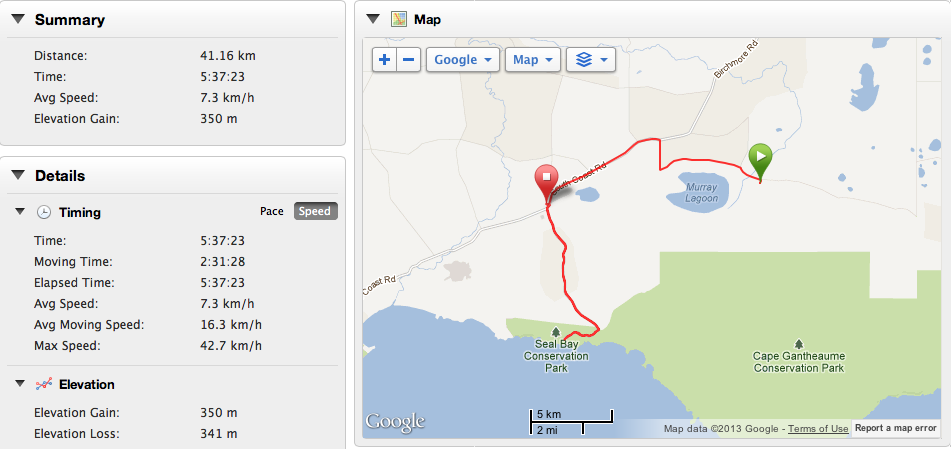This screenshot has height=449, width=952.
Task: Click Report a map error
Action: [x=896, y=429]
